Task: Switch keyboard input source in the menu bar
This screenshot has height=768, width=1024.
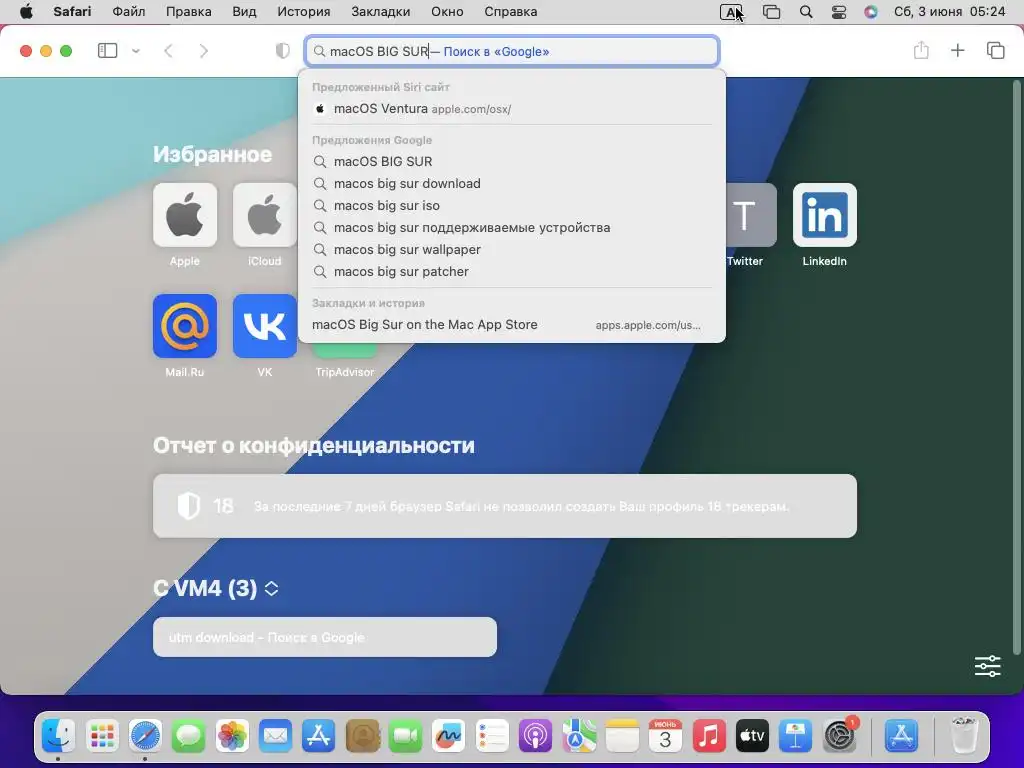Action: click(731, 12)
